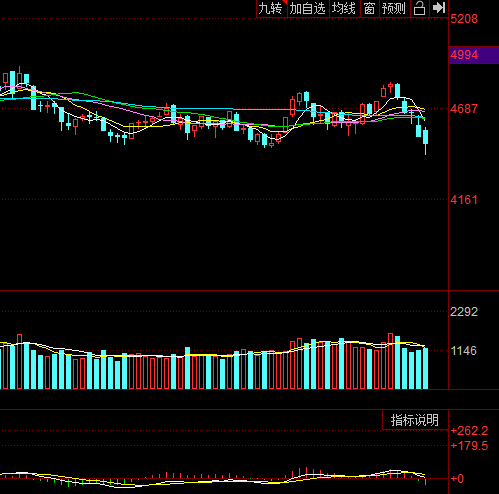The image size is (499, 494).
Task: Open the 预测 forecast button
Action: (394, 8)
